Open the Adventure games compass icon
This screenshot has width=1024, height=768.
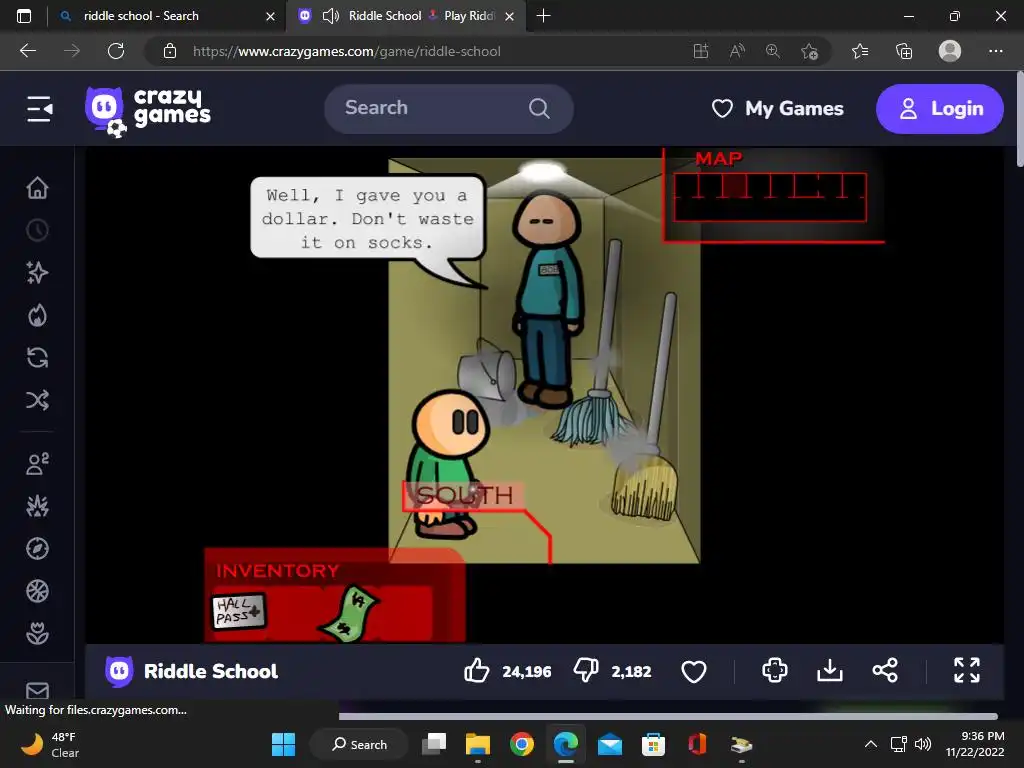pyautogui.click(x=37, y=549)
